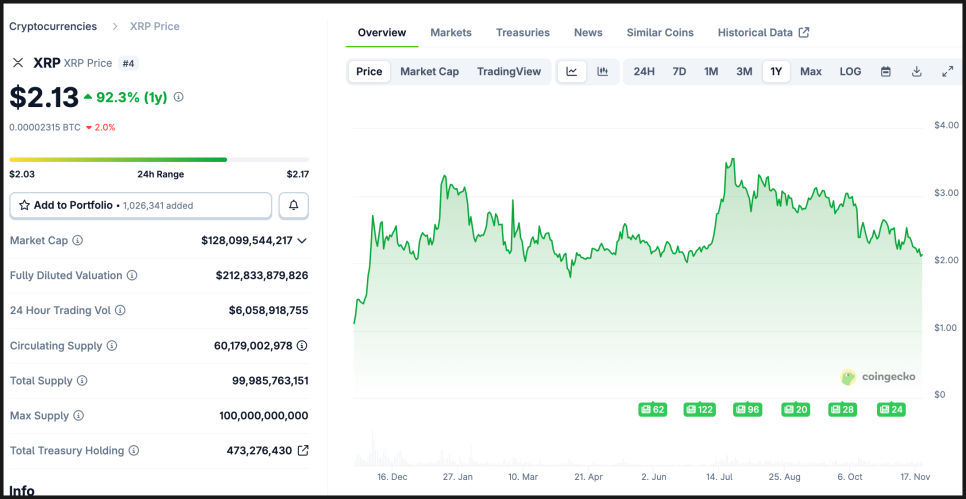Click Add to Portfolio button
The image size is (966, 499).
point(141,205)
